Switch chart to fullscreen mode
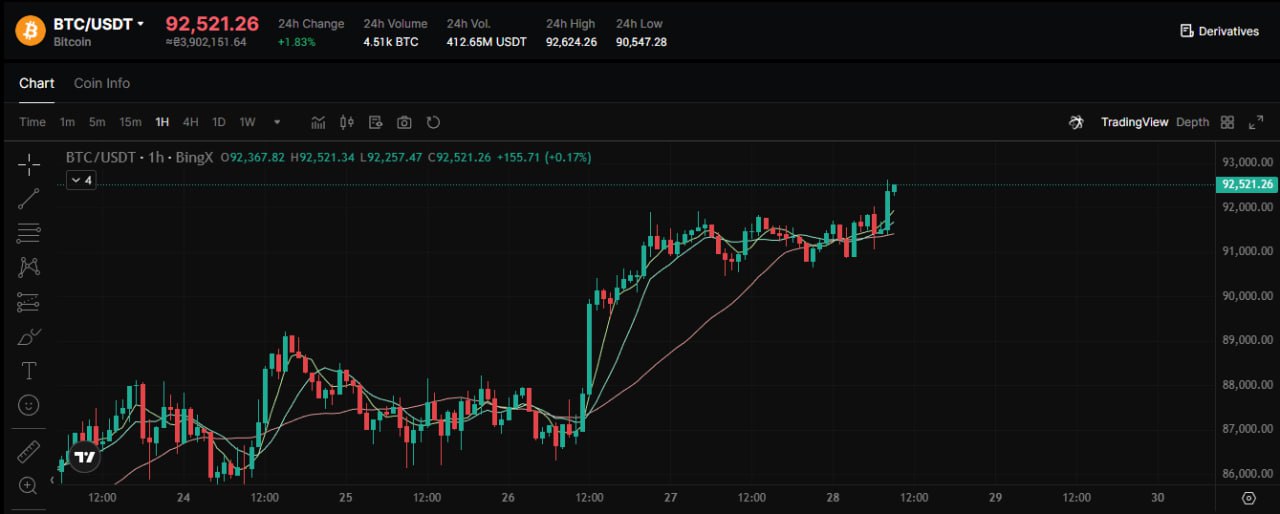The height and width of the screenshot is (514, 1280). tap(1256, 122)
